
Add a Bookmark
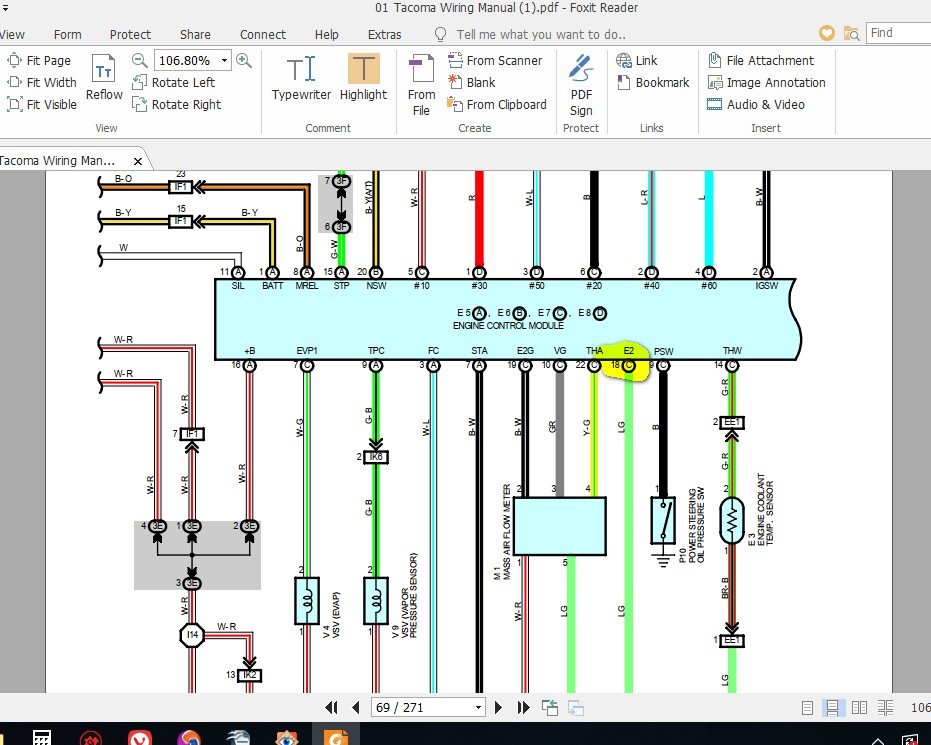pos(653,83)
